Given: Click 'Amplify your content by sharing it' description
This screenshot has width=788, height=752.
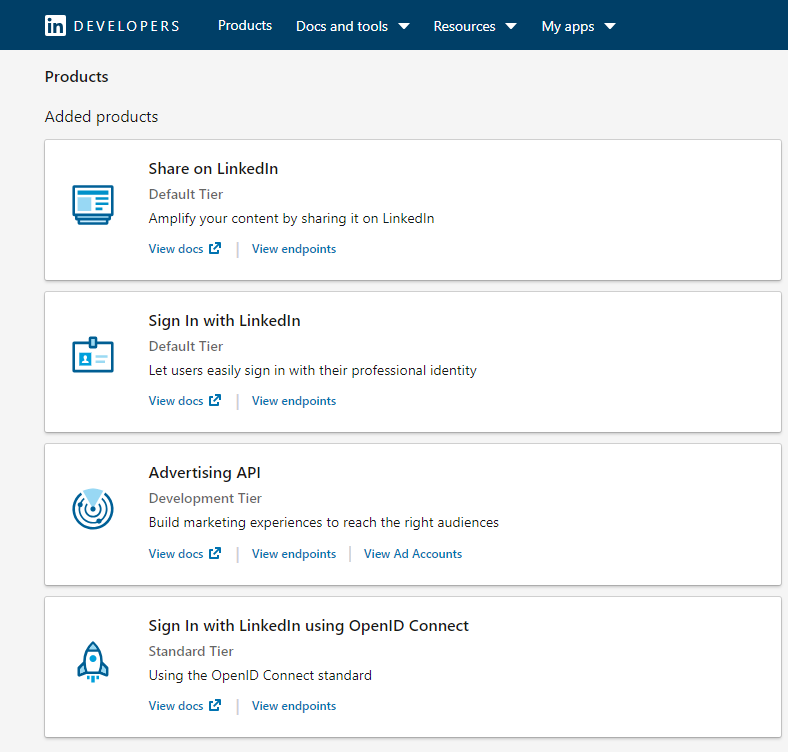Looking at the screenshot, I should coord(291,219).
